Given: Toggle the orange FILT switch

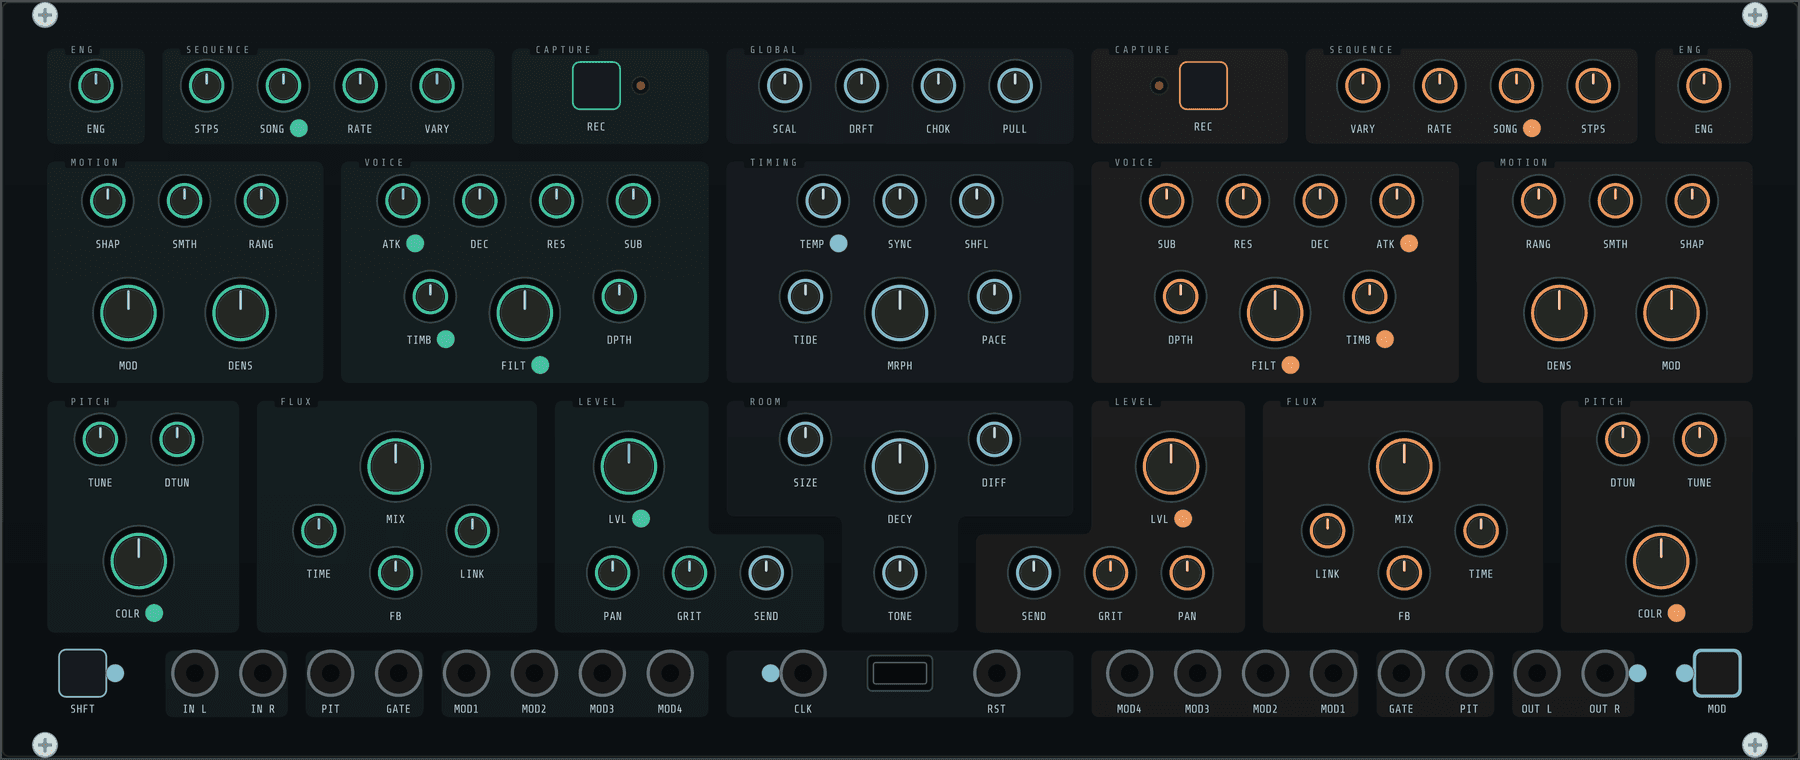Looking at the screenshot, I should point(1291,365).
